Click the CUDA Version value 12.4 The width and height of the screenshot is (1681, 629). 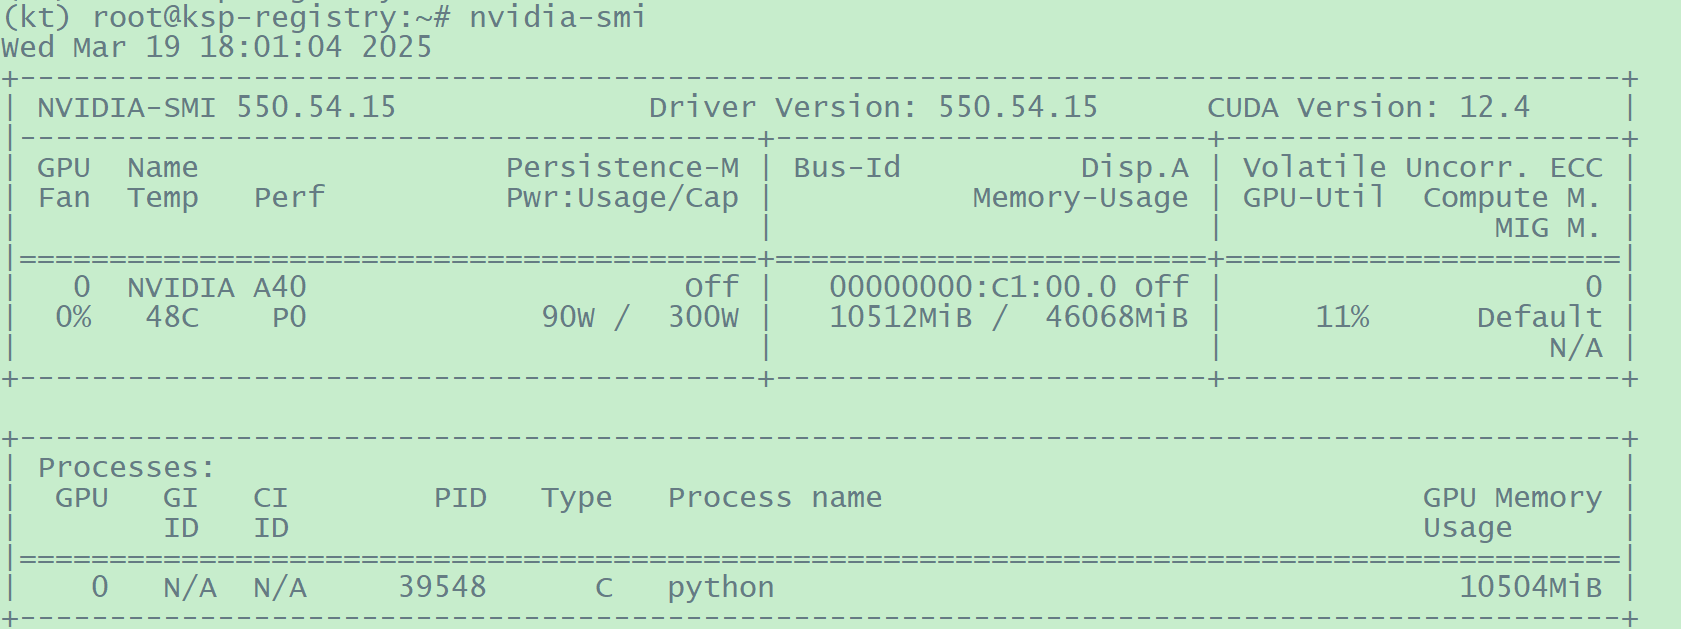(1494, 107)
